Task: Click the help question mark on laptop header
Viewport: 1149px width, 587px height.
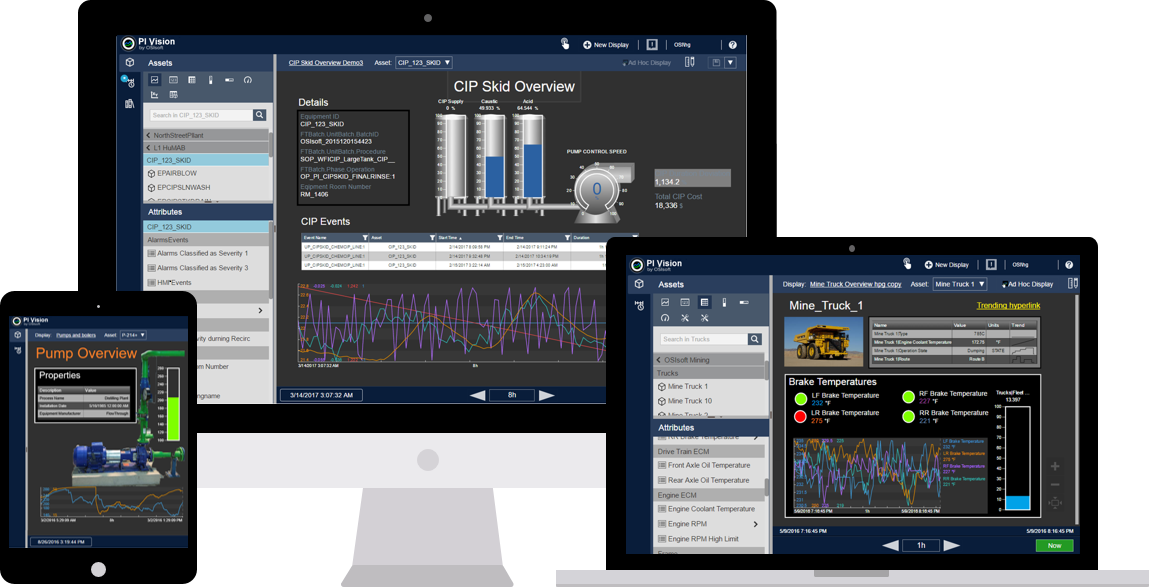Action: (x=1069, y=265)
